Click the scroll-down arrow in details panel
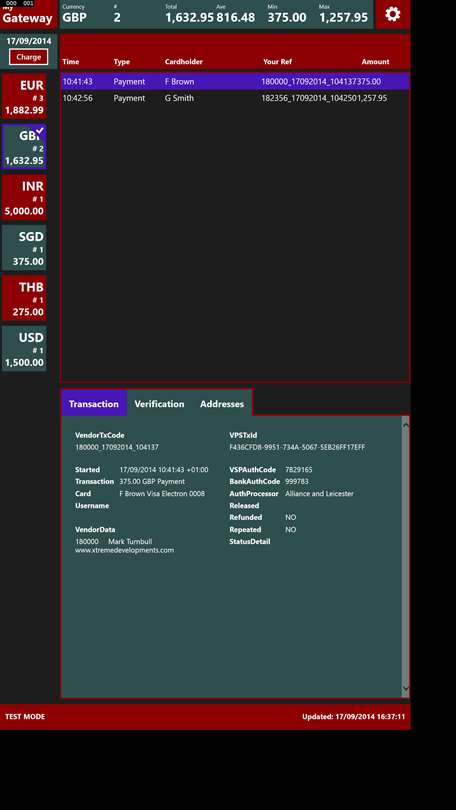This screenshot has height=810, width=456. click(405, 688)
